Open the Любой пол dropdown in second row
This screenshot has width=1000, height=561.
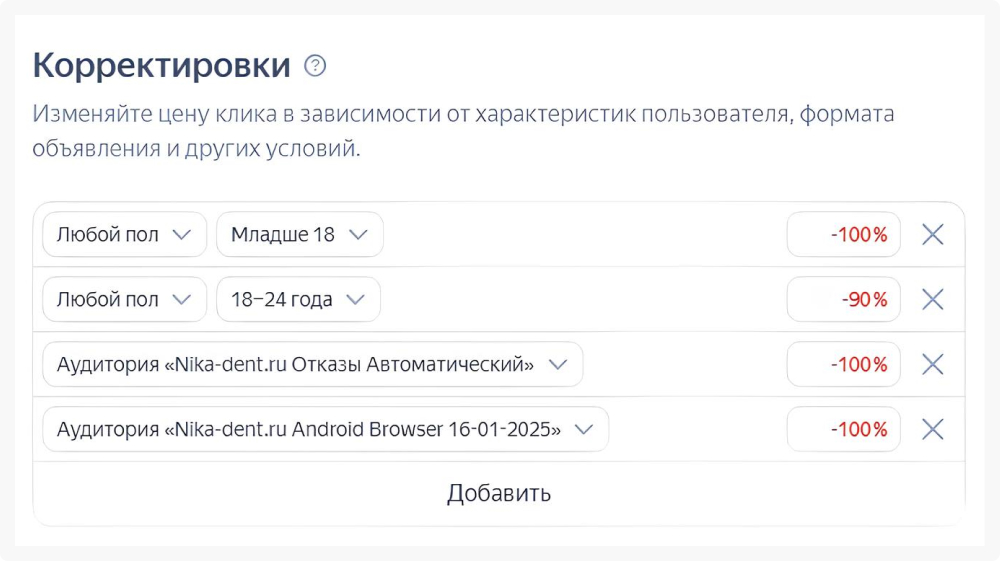[x=124, y=299]
